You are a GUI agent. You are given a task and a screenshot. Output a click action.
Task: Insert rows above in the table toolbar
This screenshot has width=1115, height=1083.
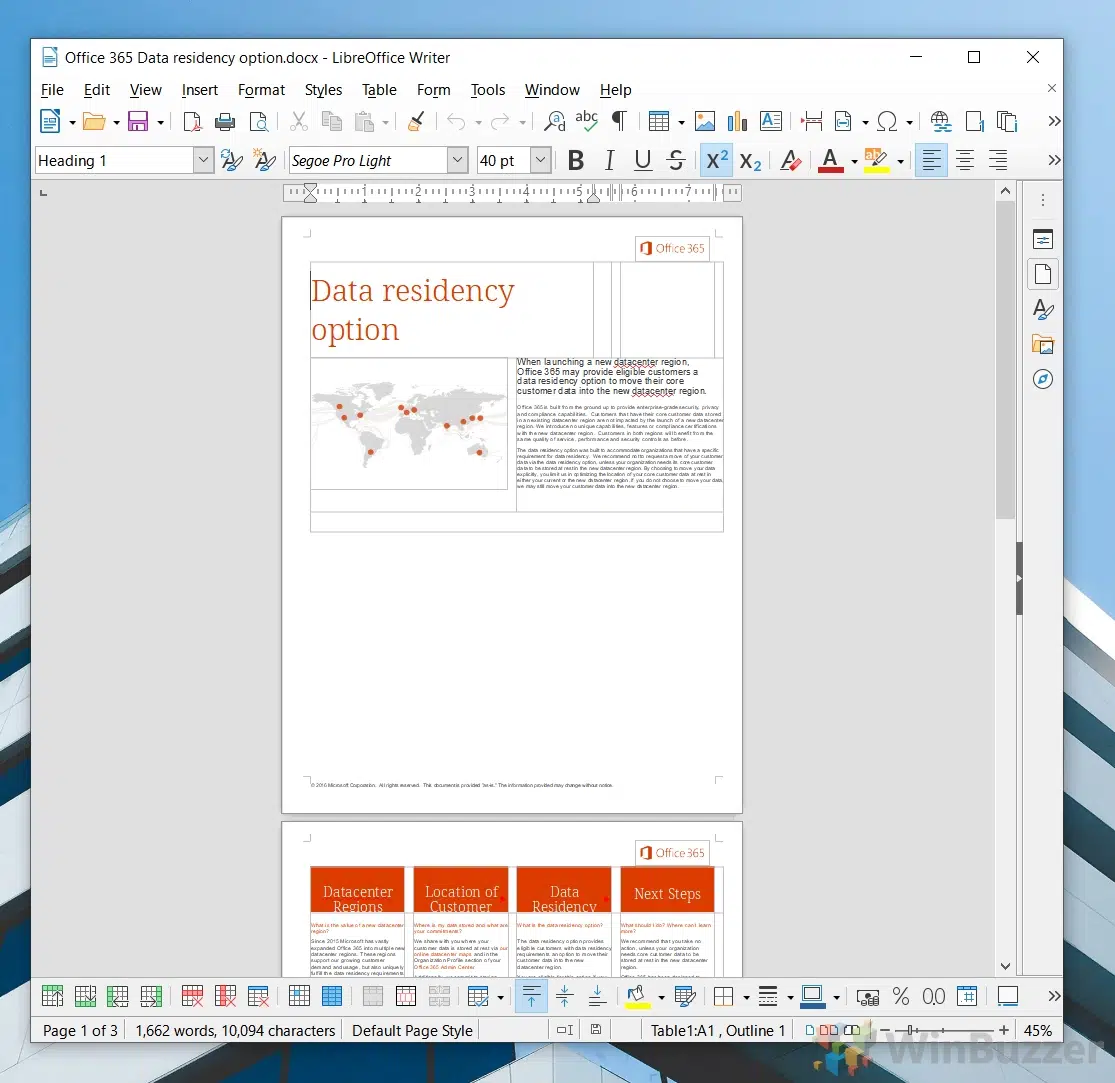(53, 996)
